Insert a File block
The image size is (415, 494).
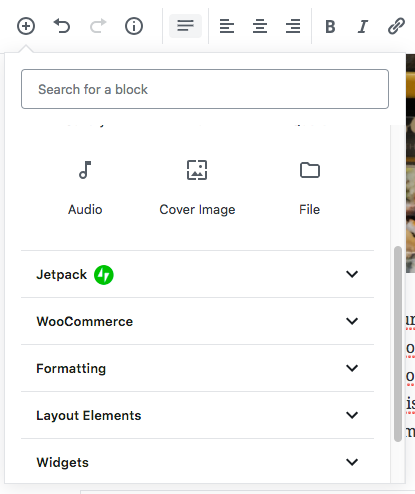pyautogui.click(x=310, y=188)
